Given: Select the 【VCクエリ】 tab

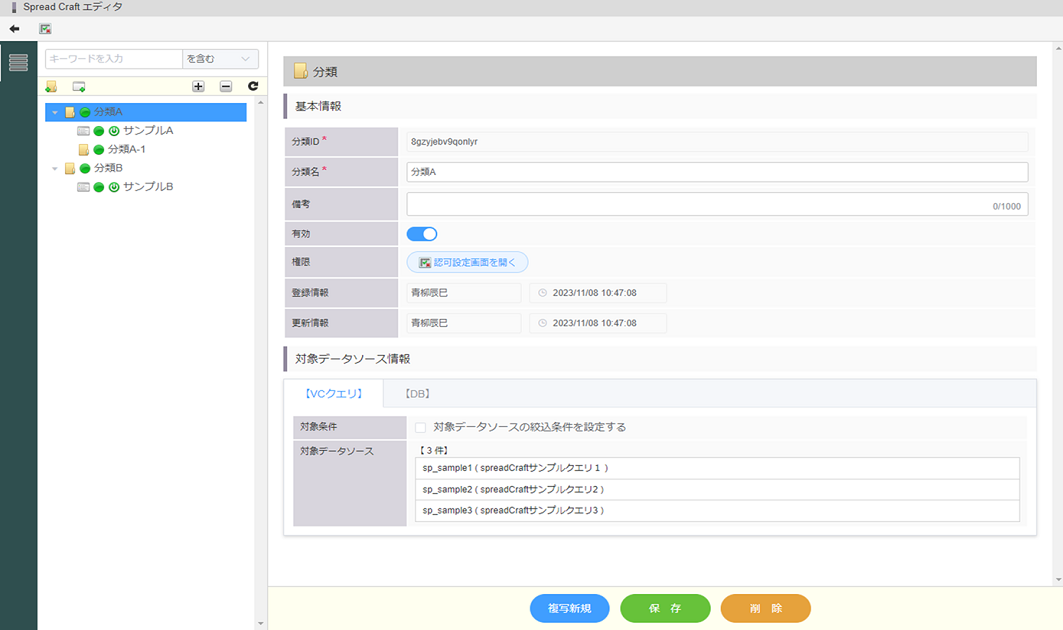Looking at the screenshot, I should coord(333,394).
